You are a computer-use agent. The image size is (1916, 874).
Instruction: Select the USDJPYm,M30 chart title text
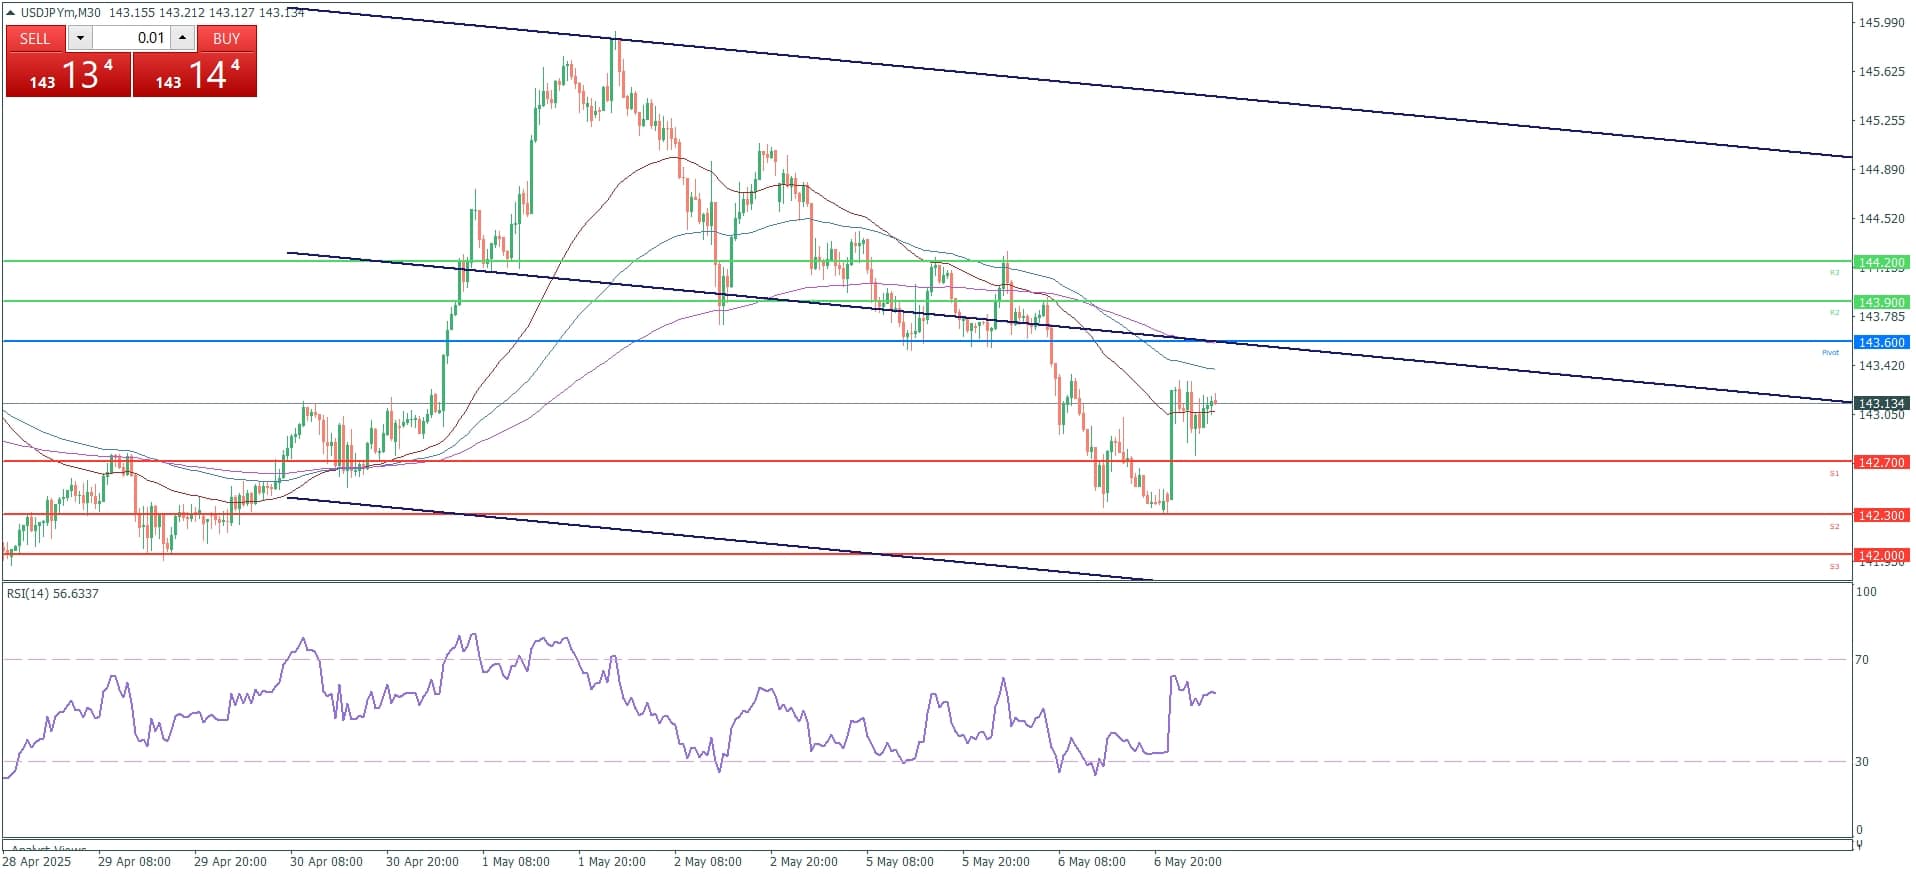point(60,12)
